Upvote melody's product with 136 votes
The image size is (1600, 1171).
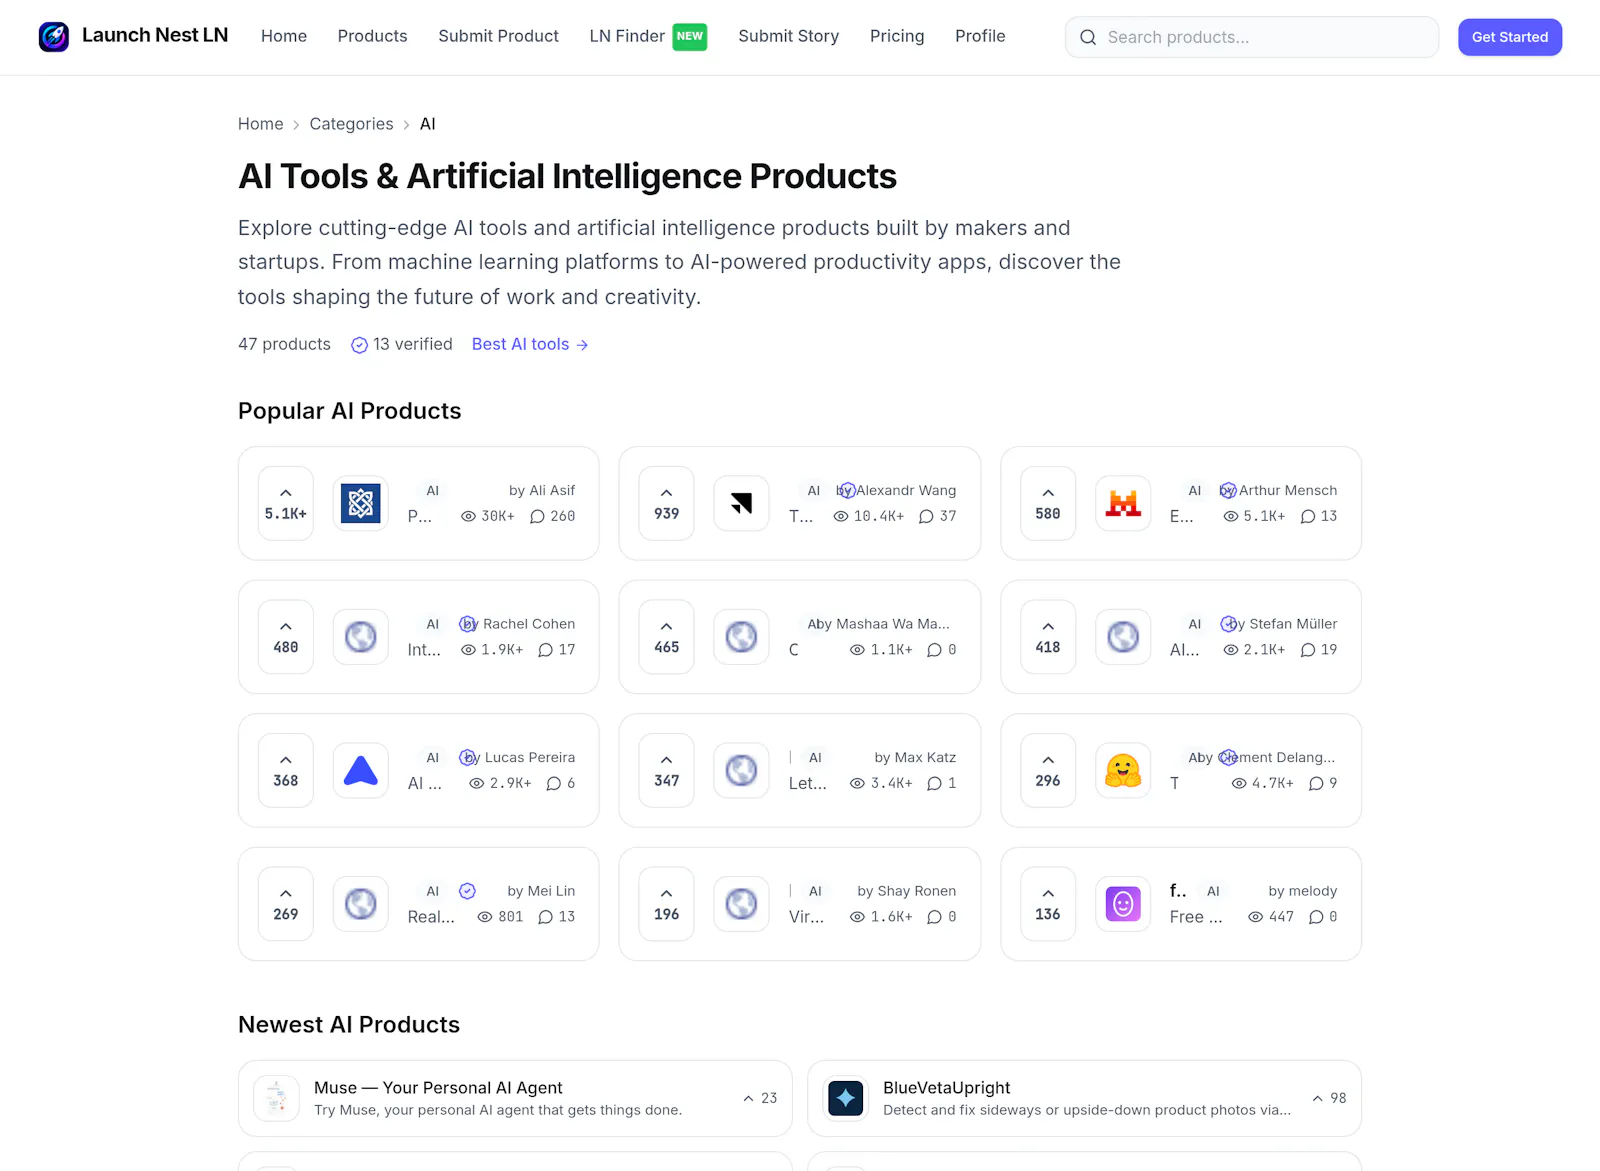[1048, 904]
